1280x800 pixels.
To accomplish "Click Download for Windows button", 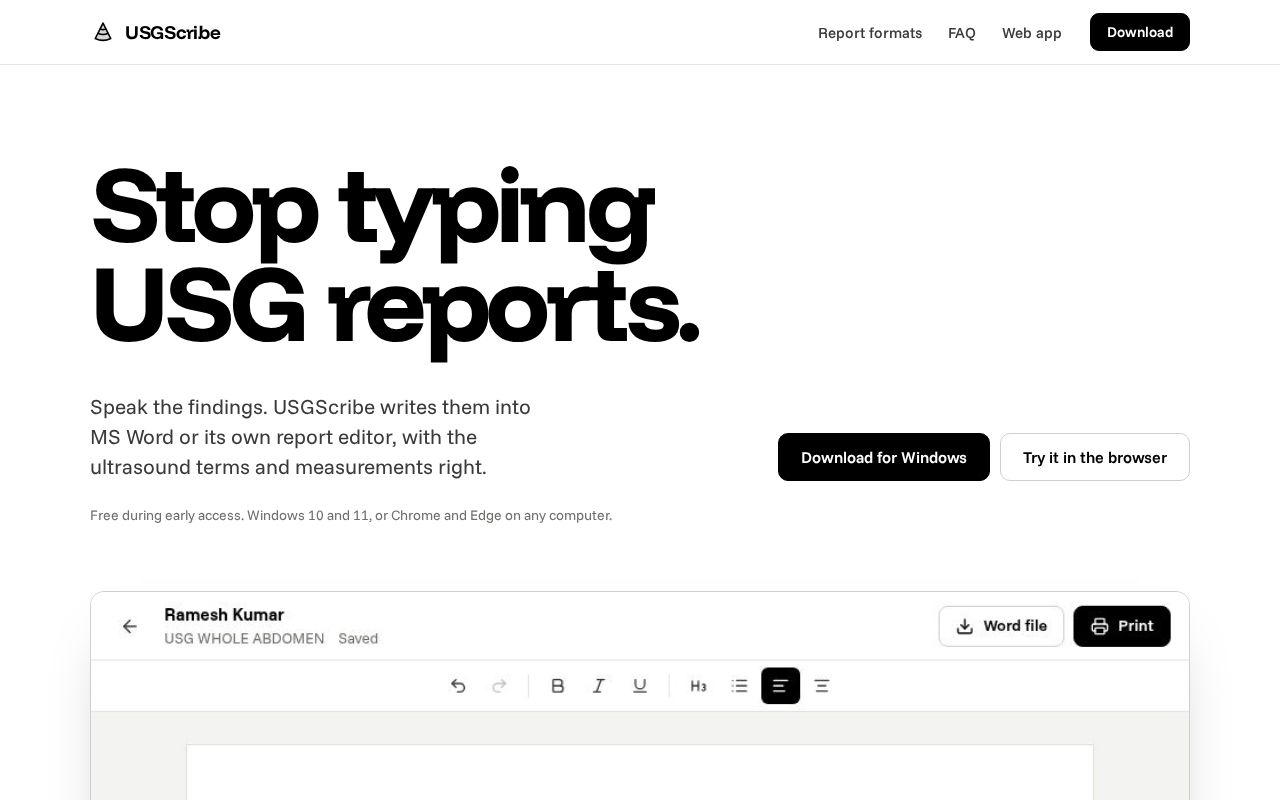I will point(884,457).
